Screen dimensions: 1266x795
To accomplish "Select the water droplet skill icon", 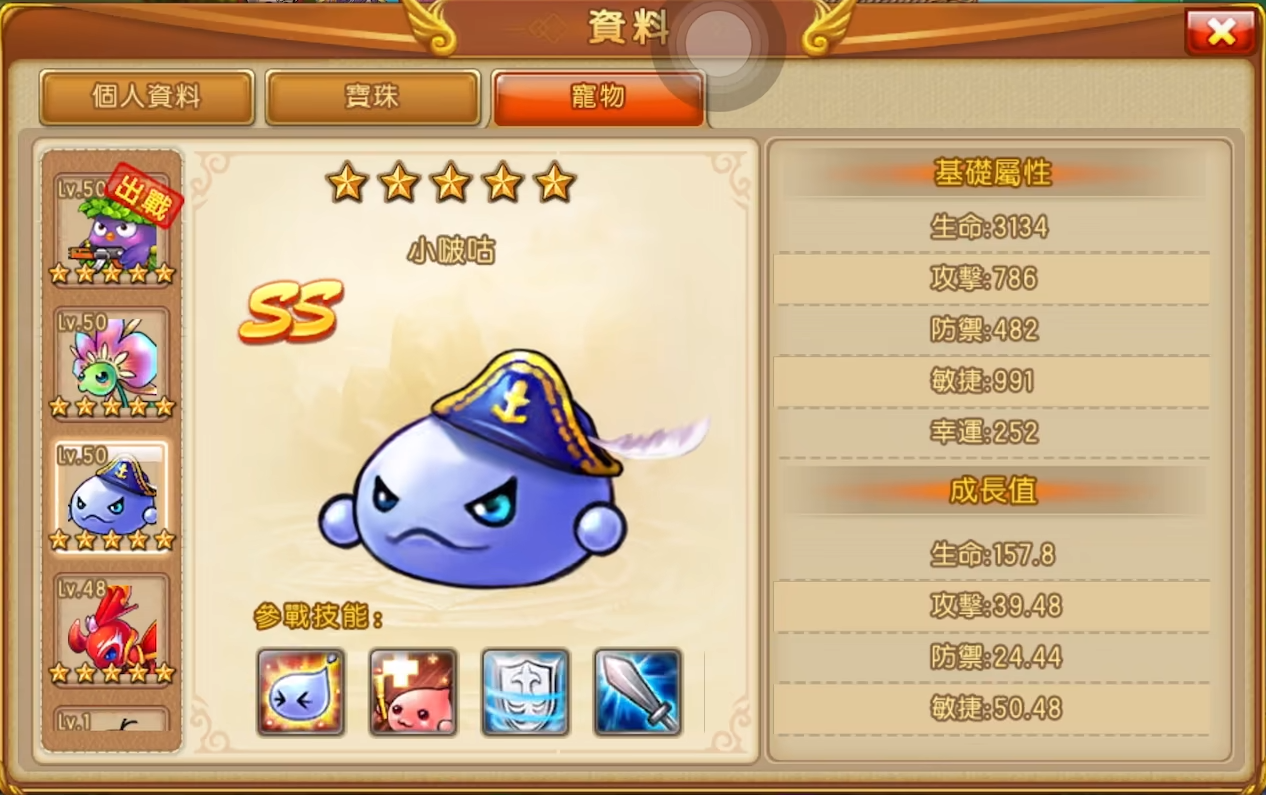I will (x=301, y=692).
